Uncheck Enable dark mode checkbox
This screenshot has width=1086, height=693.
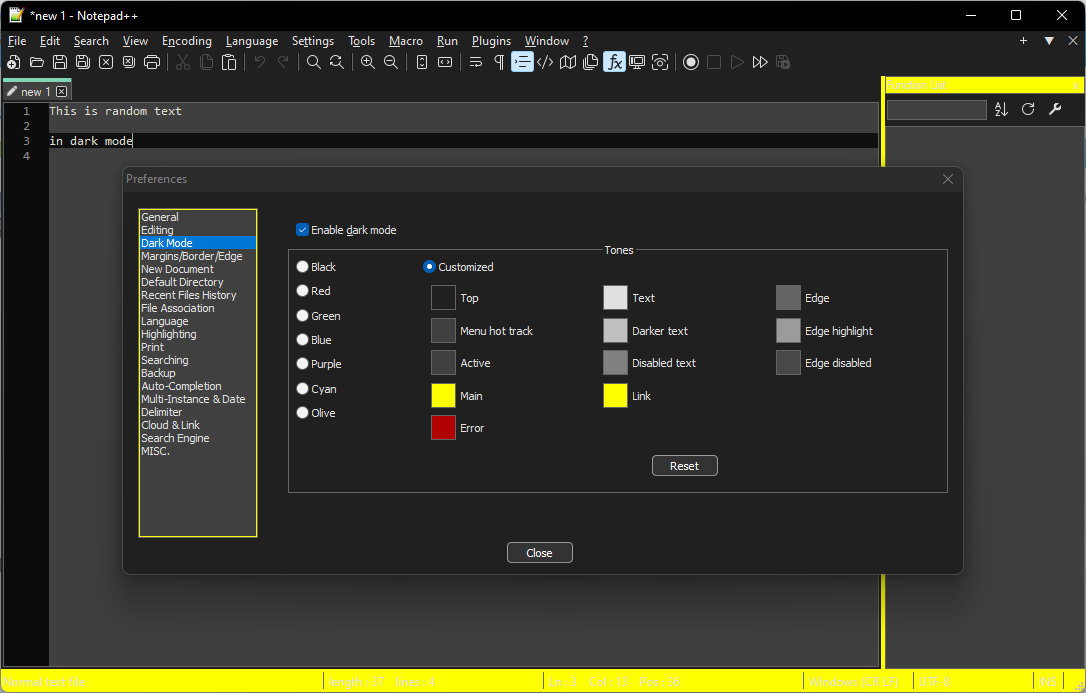point(302,230)
